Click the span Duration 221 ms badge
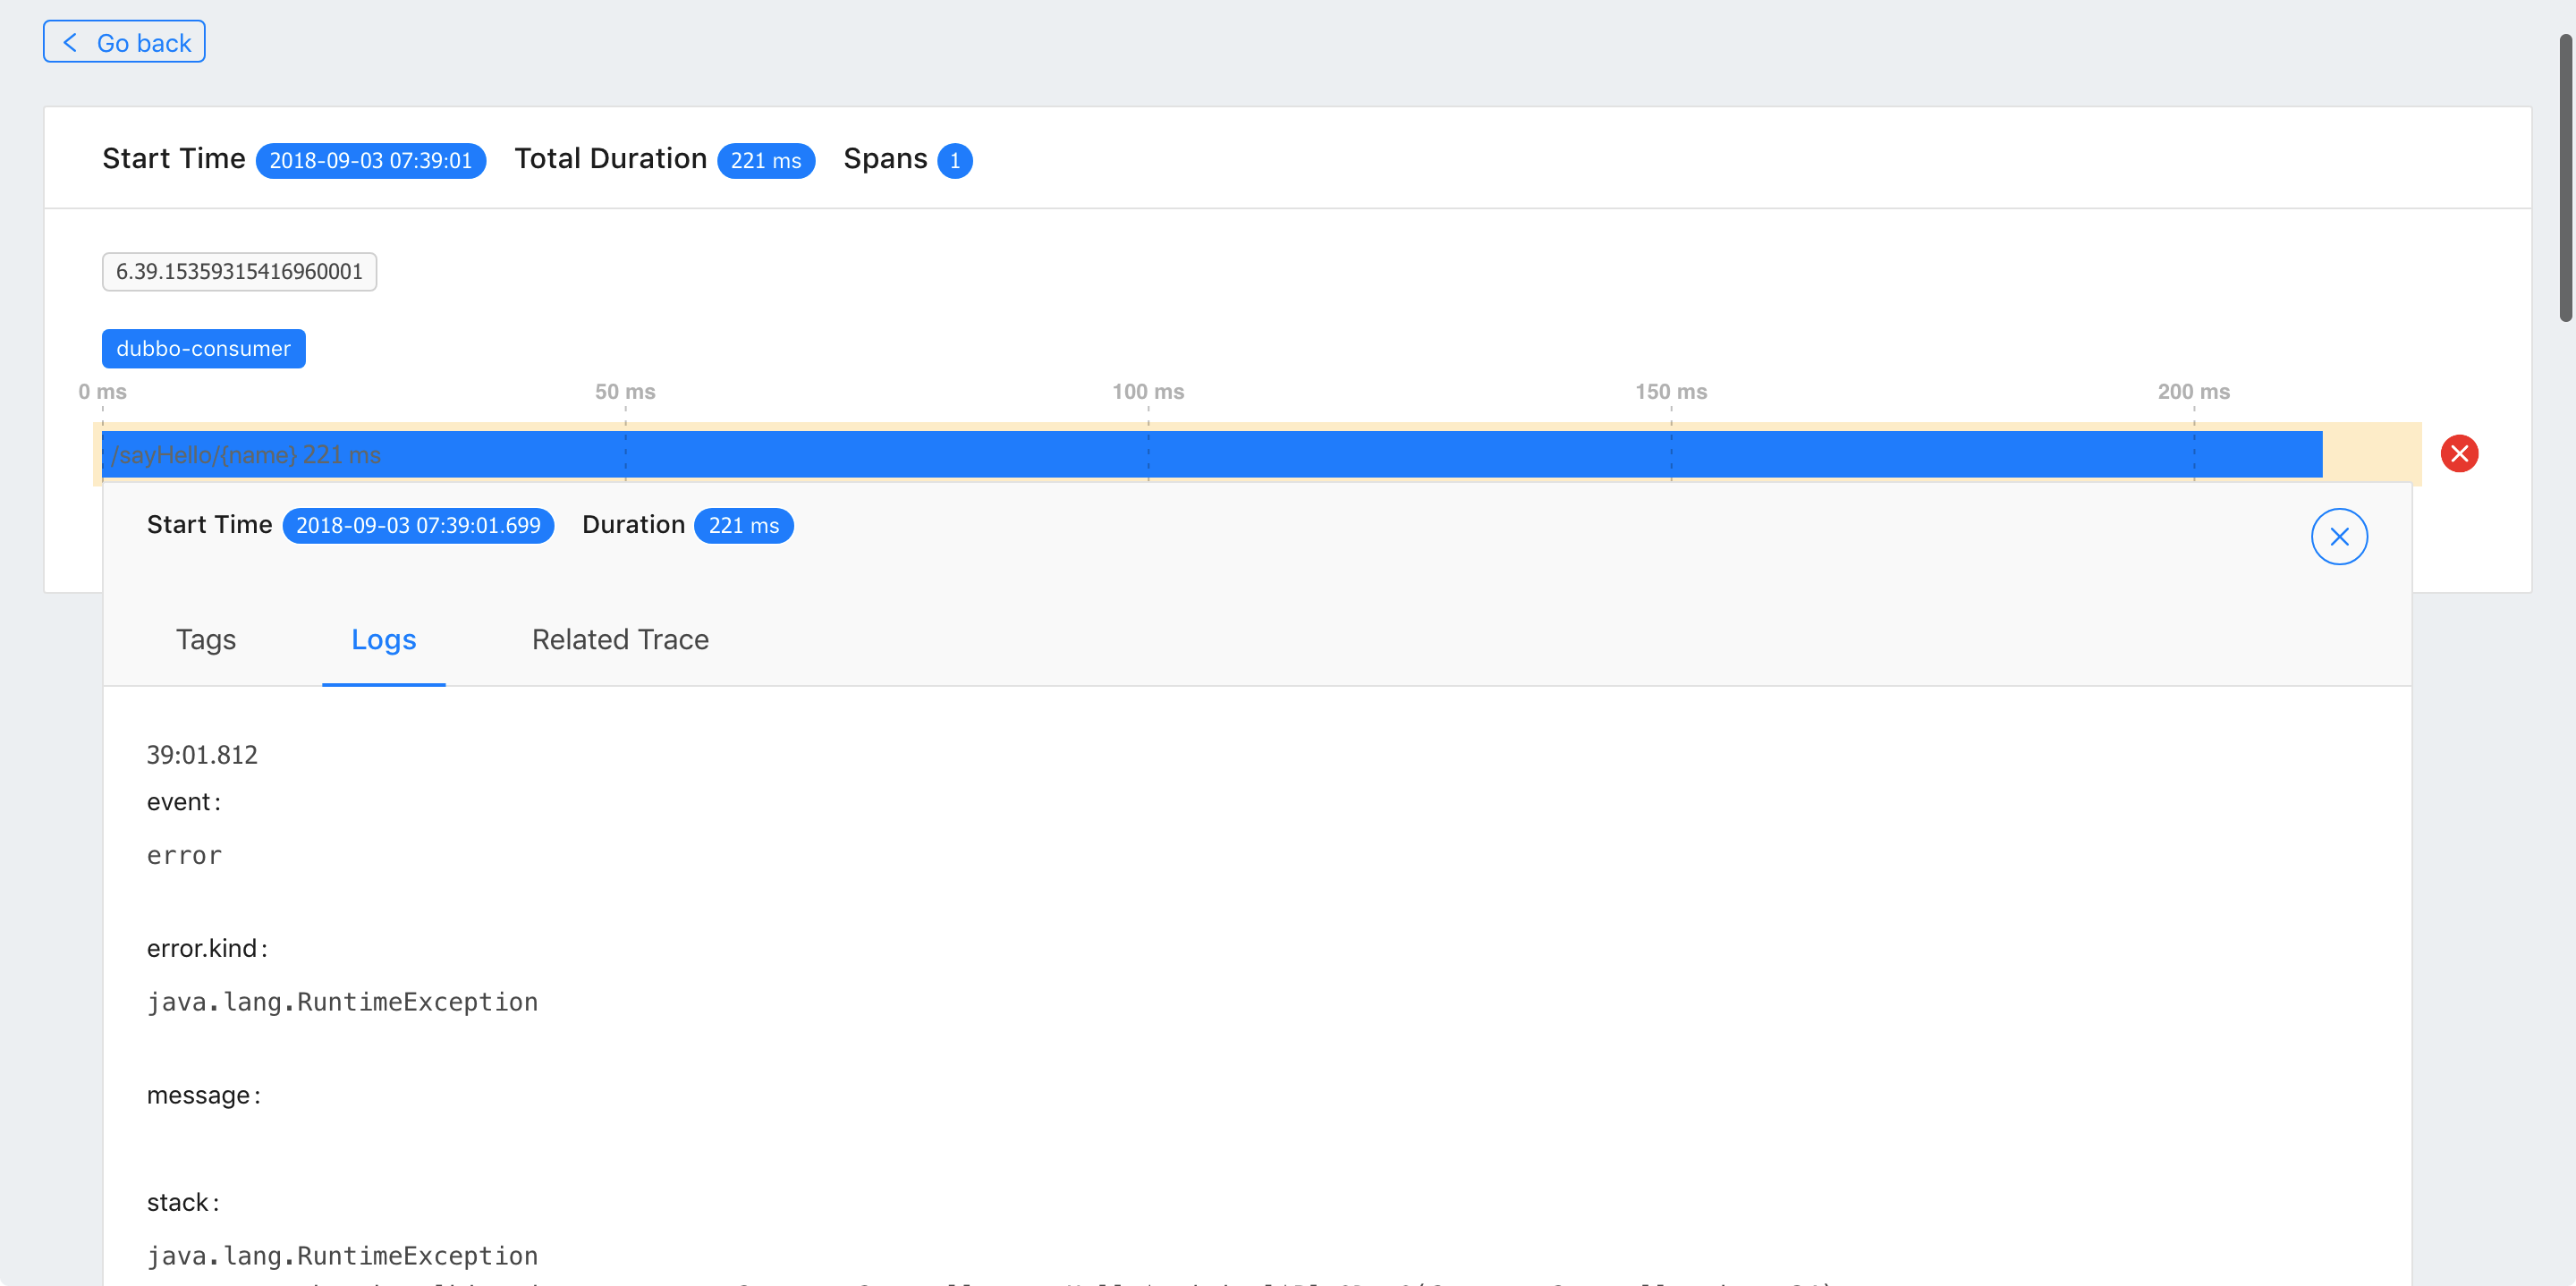 pyautogui.click(x=743, y=526)
